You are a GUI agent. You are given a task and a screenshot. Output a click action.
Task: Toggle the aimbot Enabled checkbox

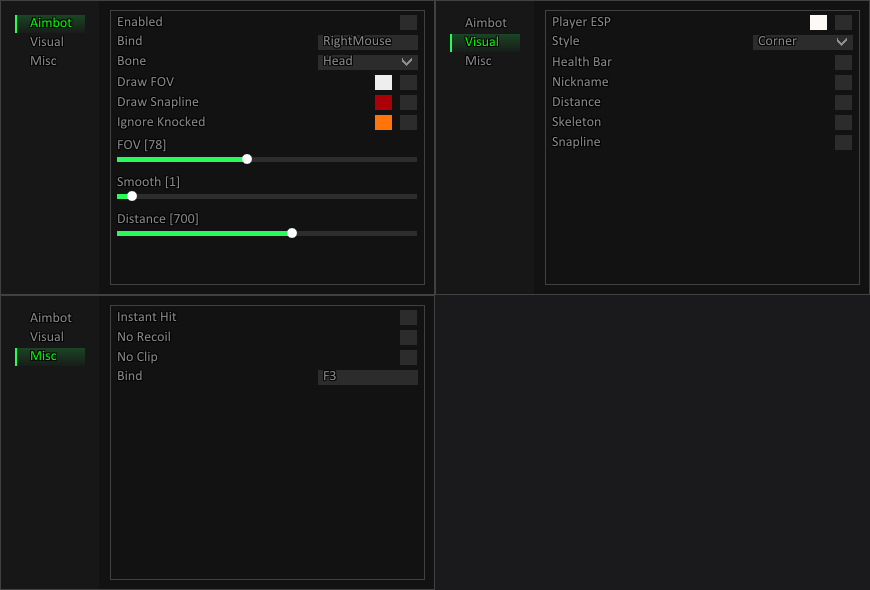click(x=408, y=22)
